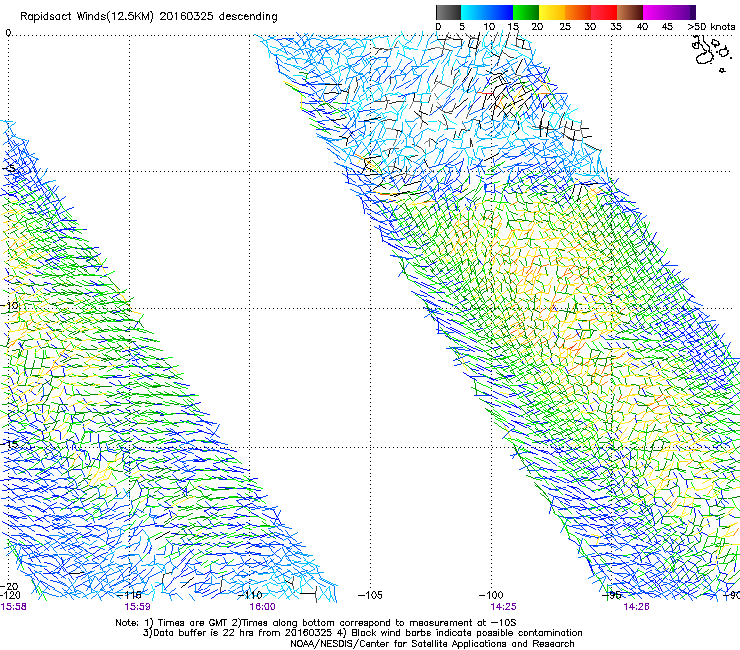The width and height of the screenshot is (740, 650).
Task: Click the legend scale number 40
Action: click(x=642, y=27)
